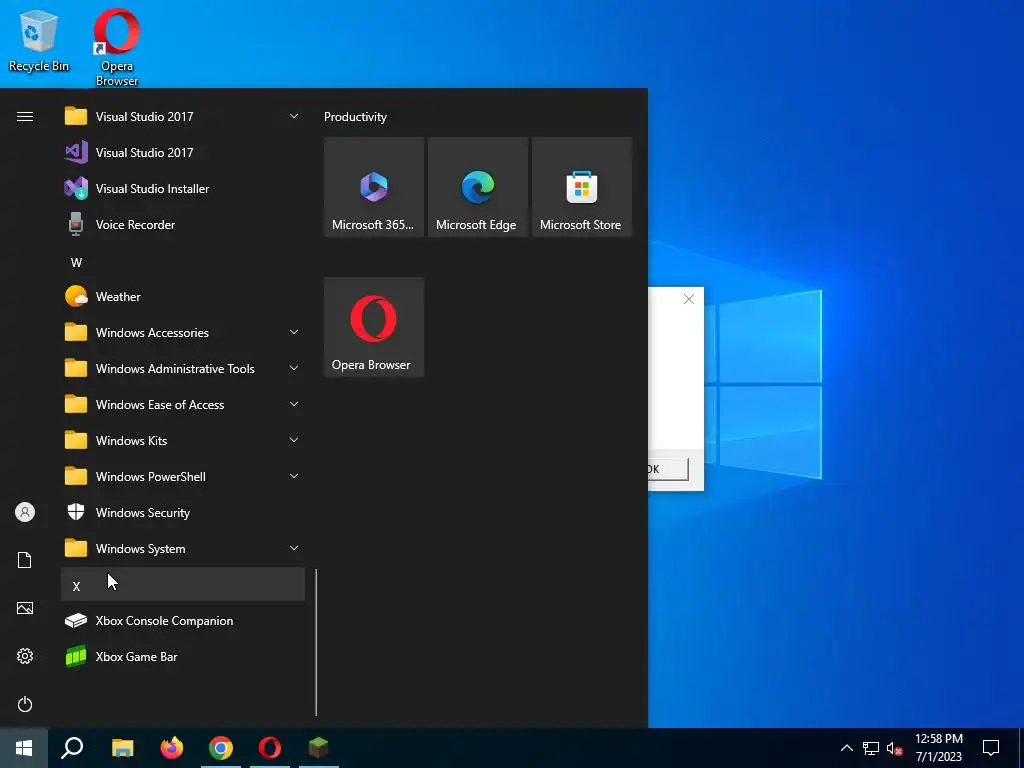Click the Power icon in Start sidebar
The width and height of the screenshot is (1024, 768).
click(x=25, y=704)
